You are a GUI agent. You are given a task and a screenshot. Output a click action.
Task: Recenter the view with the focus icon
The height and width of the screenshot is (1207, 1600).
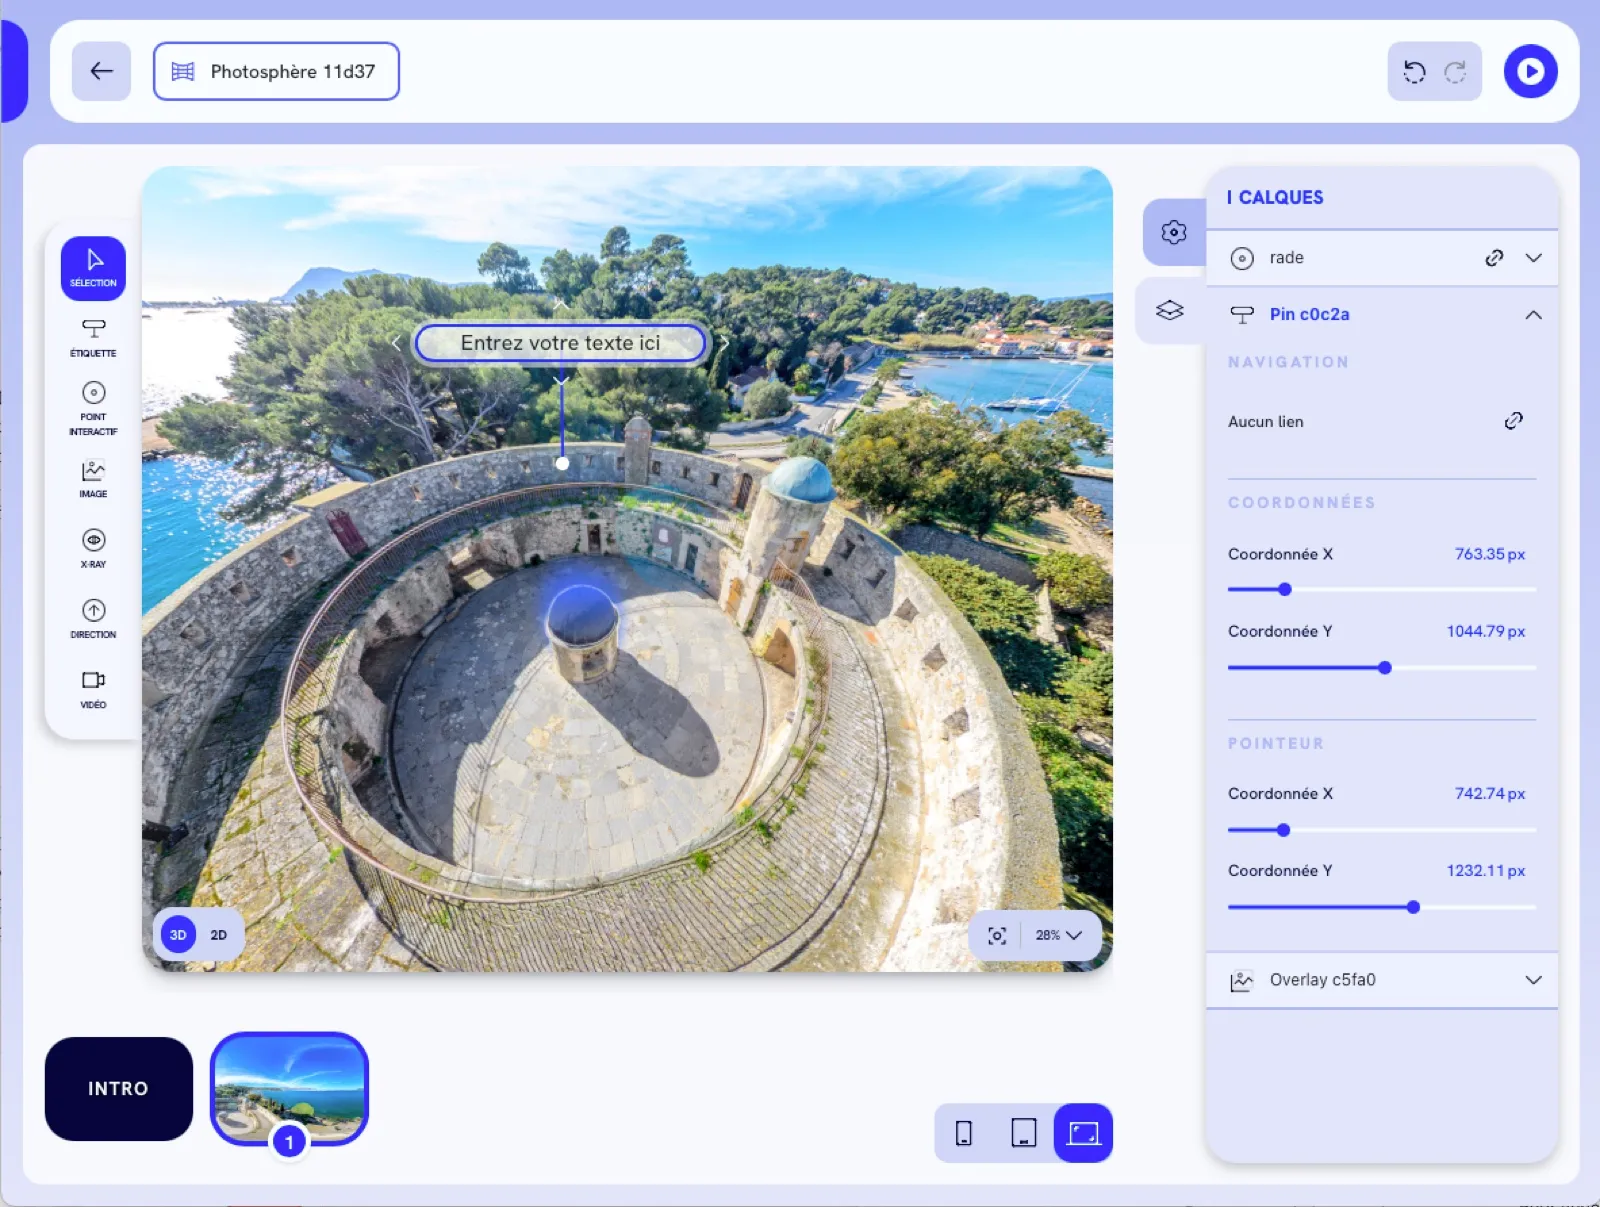click(997, 935)
